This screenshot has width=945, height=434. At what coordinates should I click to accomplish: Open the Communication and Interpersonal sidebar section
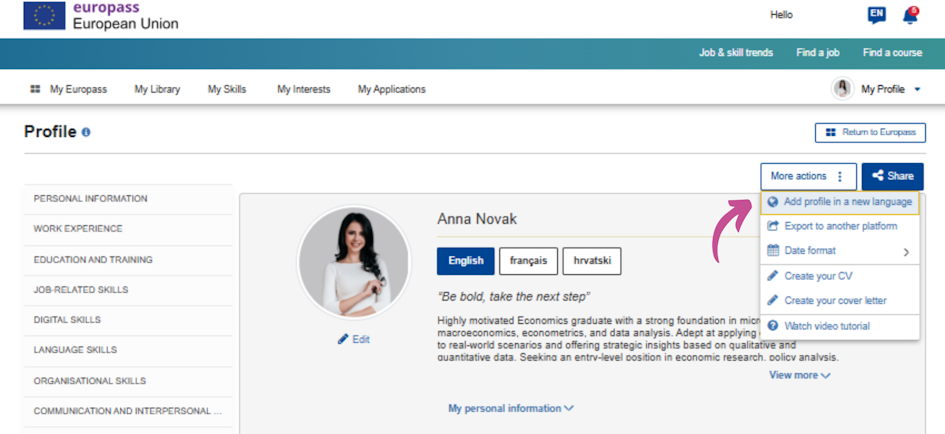click(x=128, y=412)
